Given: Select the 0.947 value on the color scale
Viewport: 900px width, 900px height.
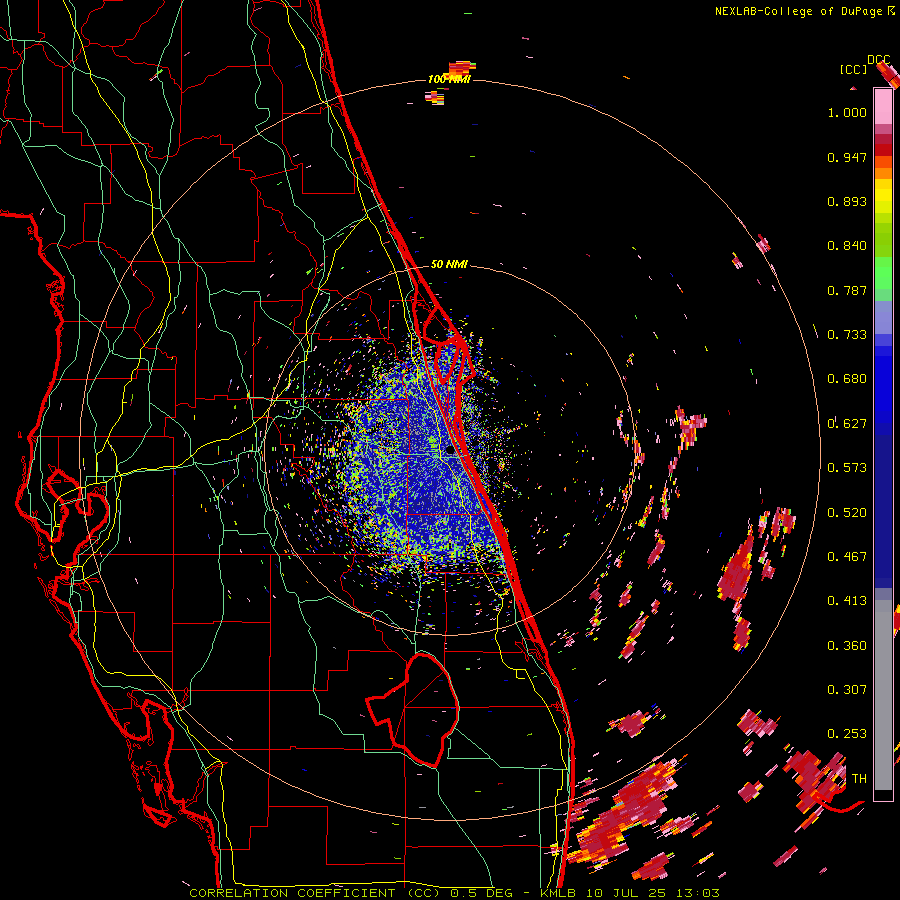Looking at the screenshot, I should tap(847, 157).
